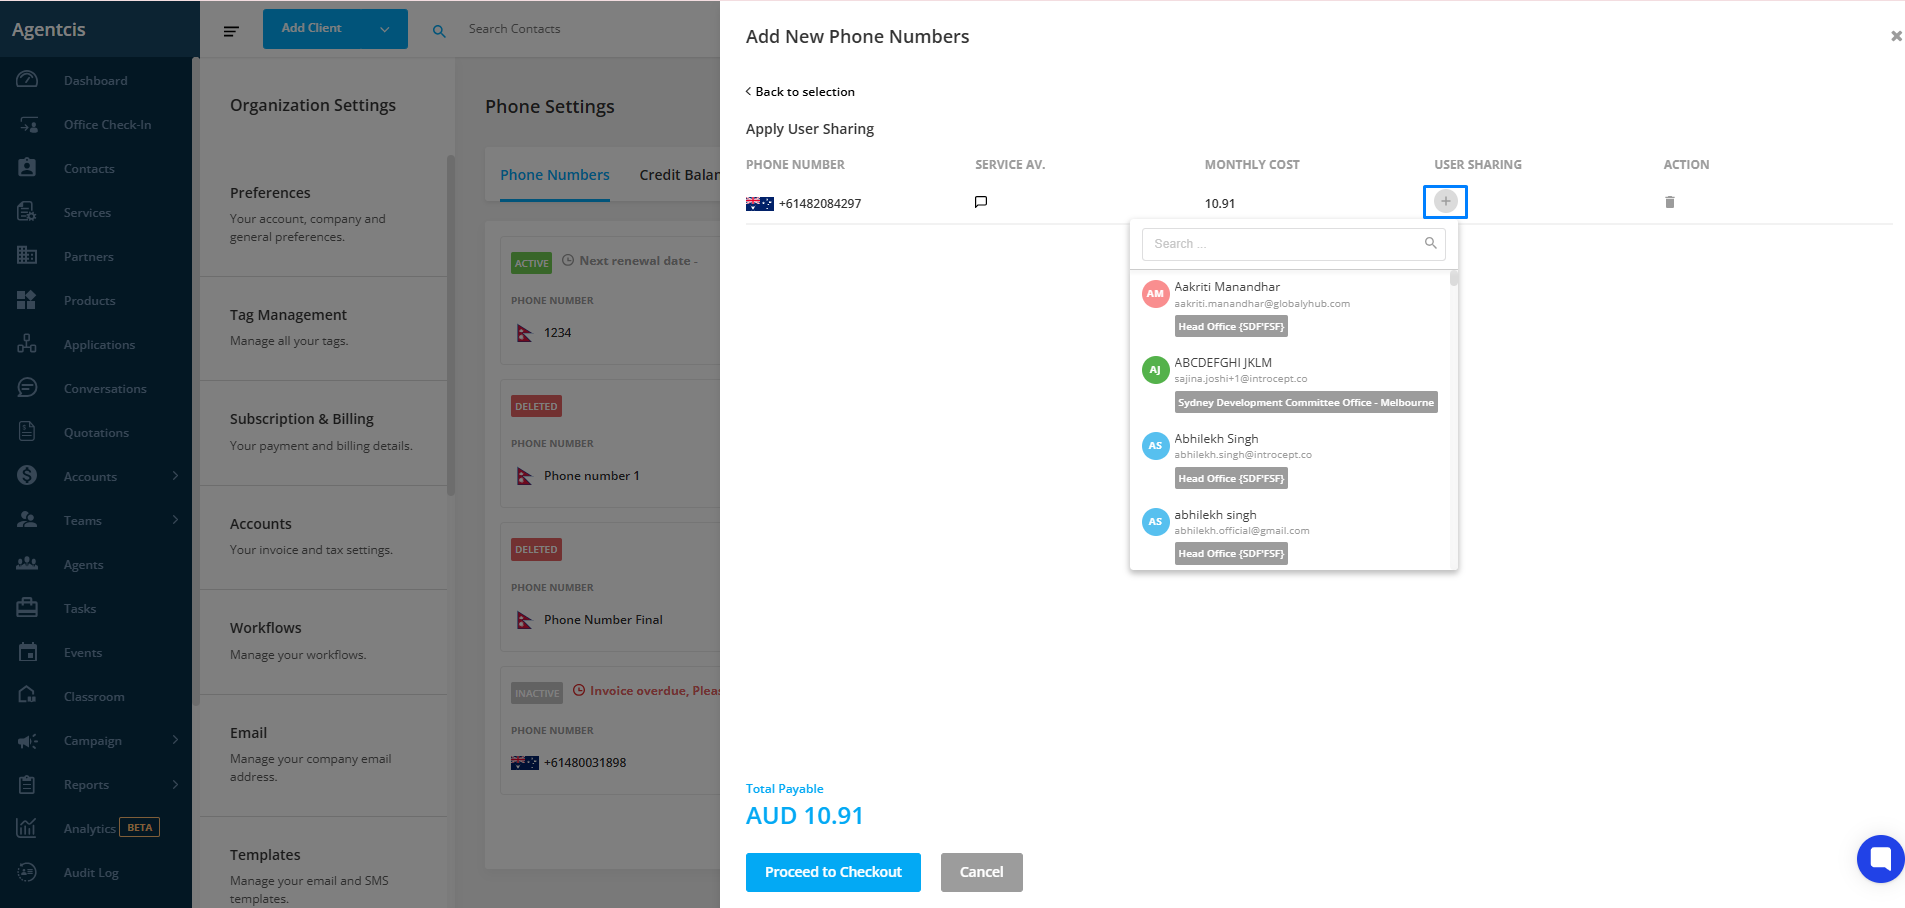Click the Cancel button
This screenshot has height=908, width=1905.
coord(981,872)
